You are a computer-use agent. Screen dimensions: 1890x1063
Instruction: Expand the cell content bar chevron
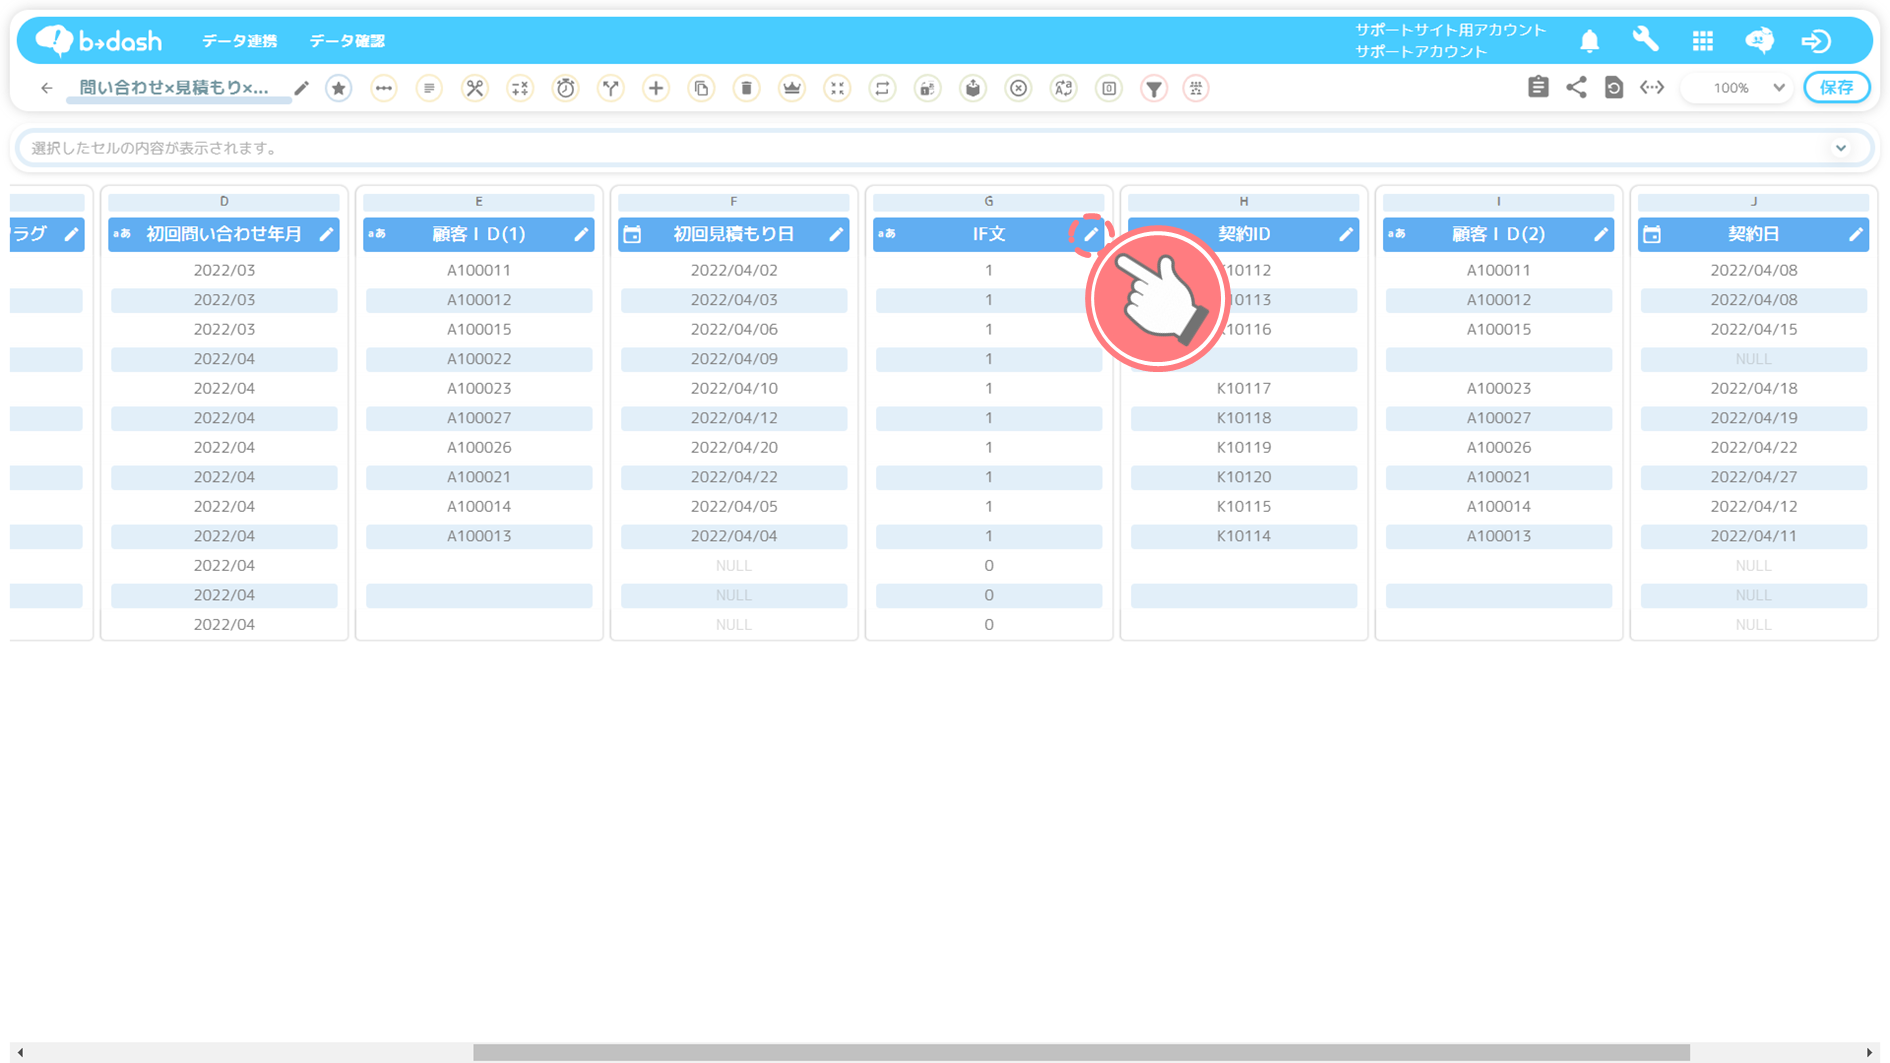(x=1841, y=148)
